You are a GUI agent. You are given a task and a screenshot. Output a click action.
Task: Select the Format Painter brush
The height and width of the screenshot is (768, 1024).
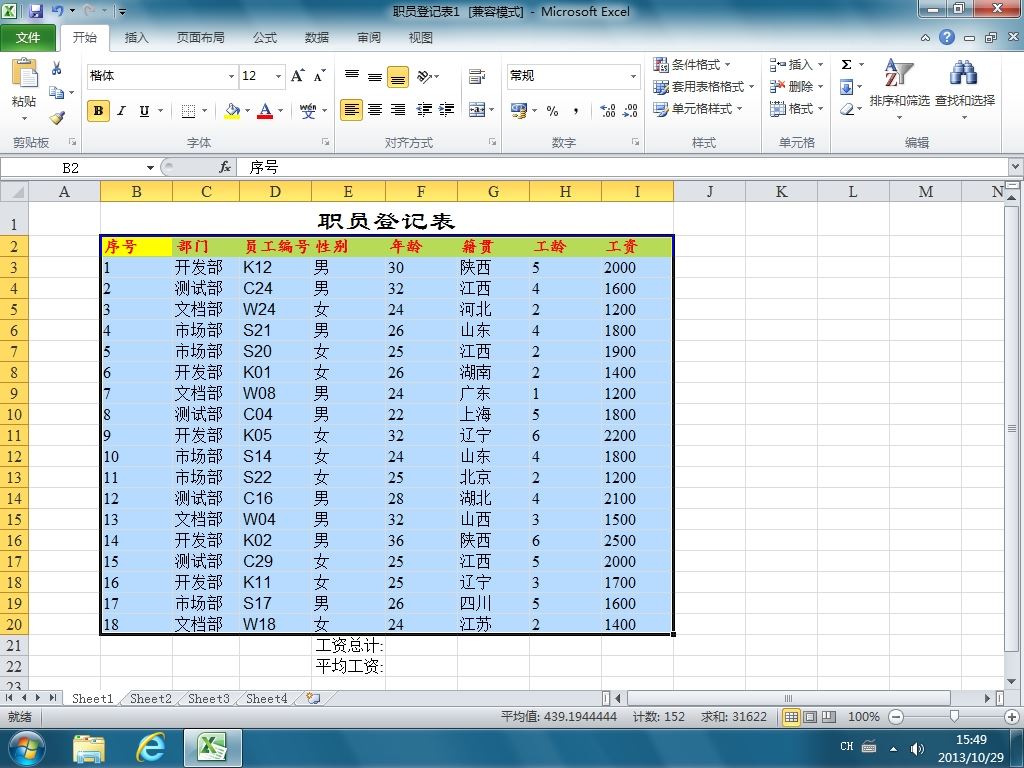click(57, 118)
